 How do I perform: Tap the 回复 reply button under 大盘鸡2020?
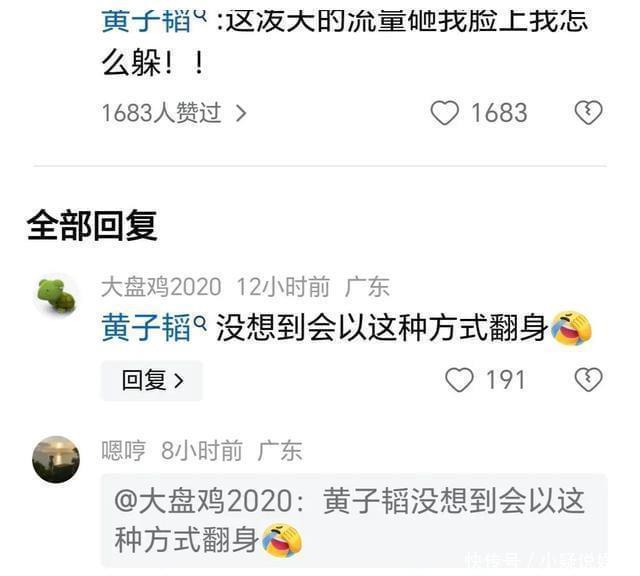[x=152, y=380]
